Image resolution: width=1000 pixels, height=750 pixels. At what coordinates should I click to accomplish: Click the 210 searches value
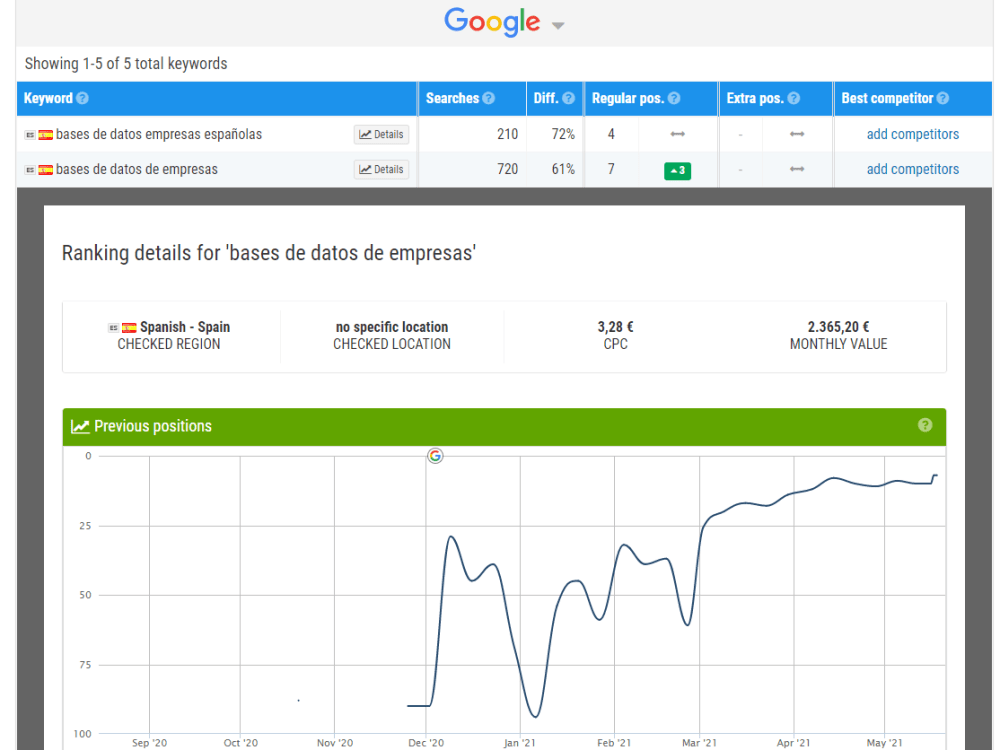click(x=508, y=135)
